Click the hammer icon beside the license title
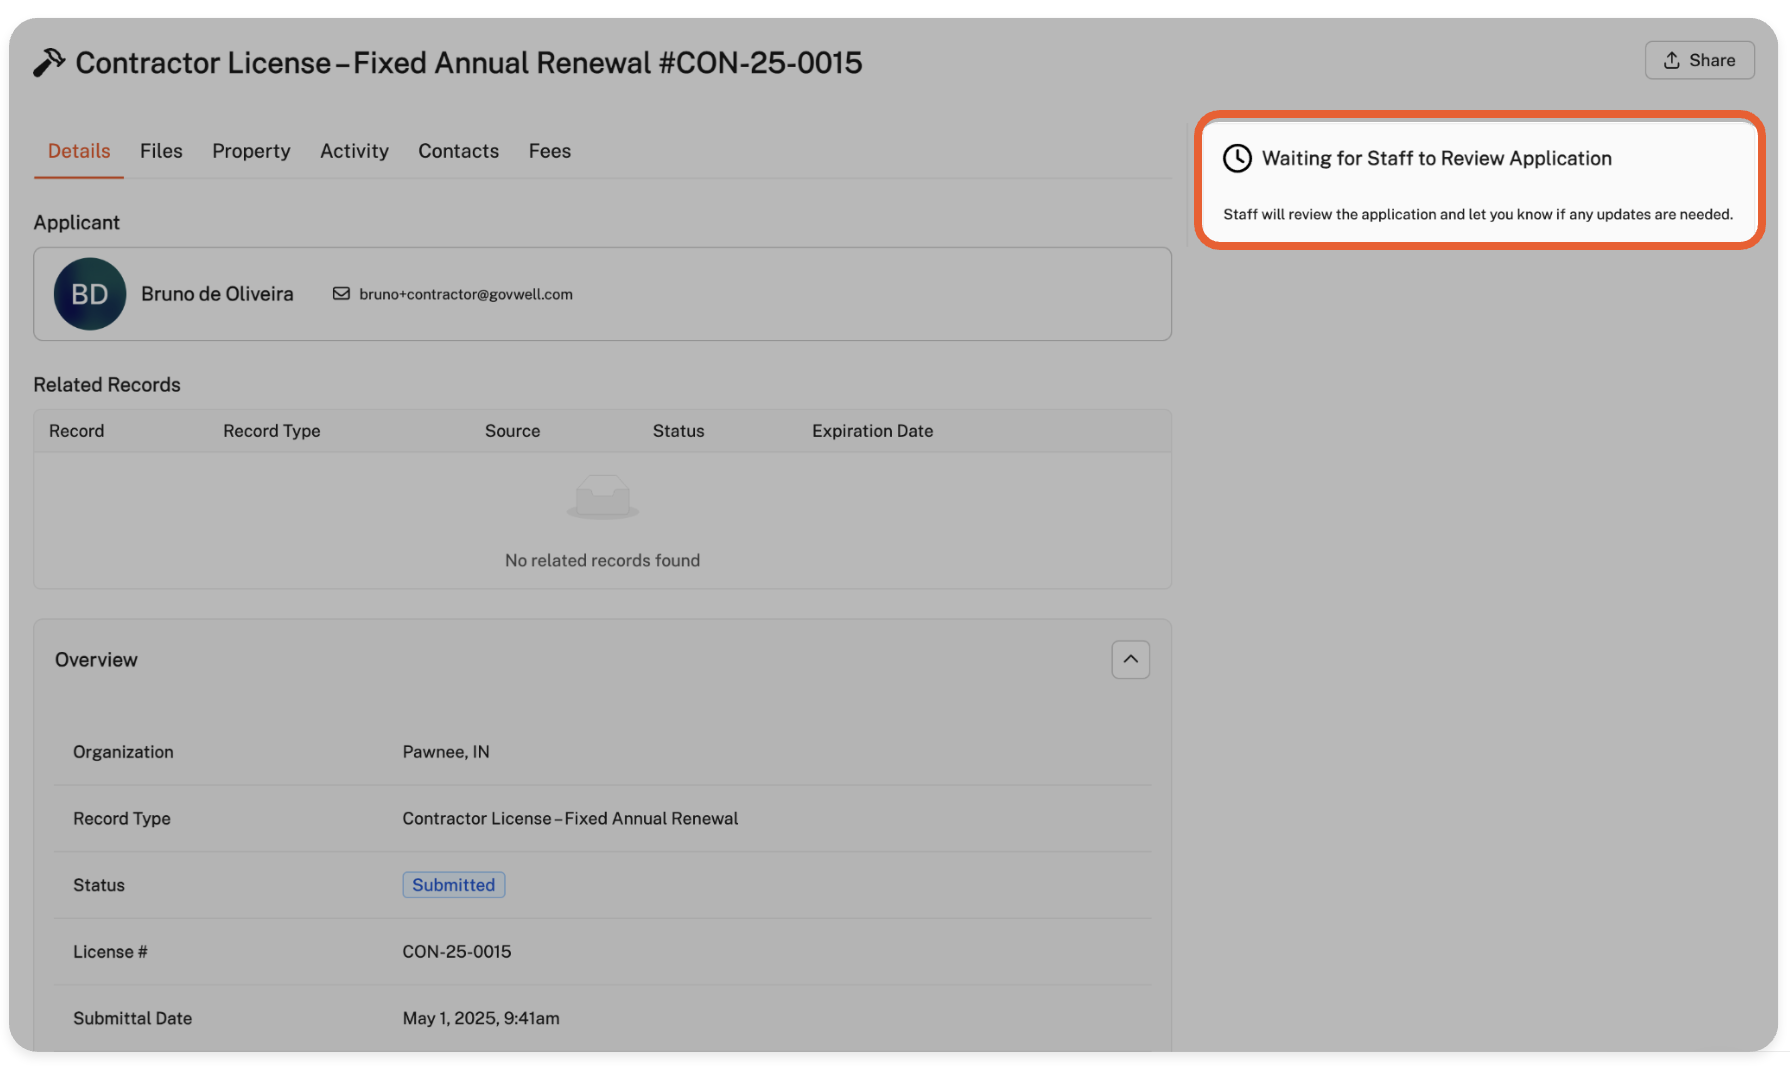 pyautogui.click(x=48, y=62)
